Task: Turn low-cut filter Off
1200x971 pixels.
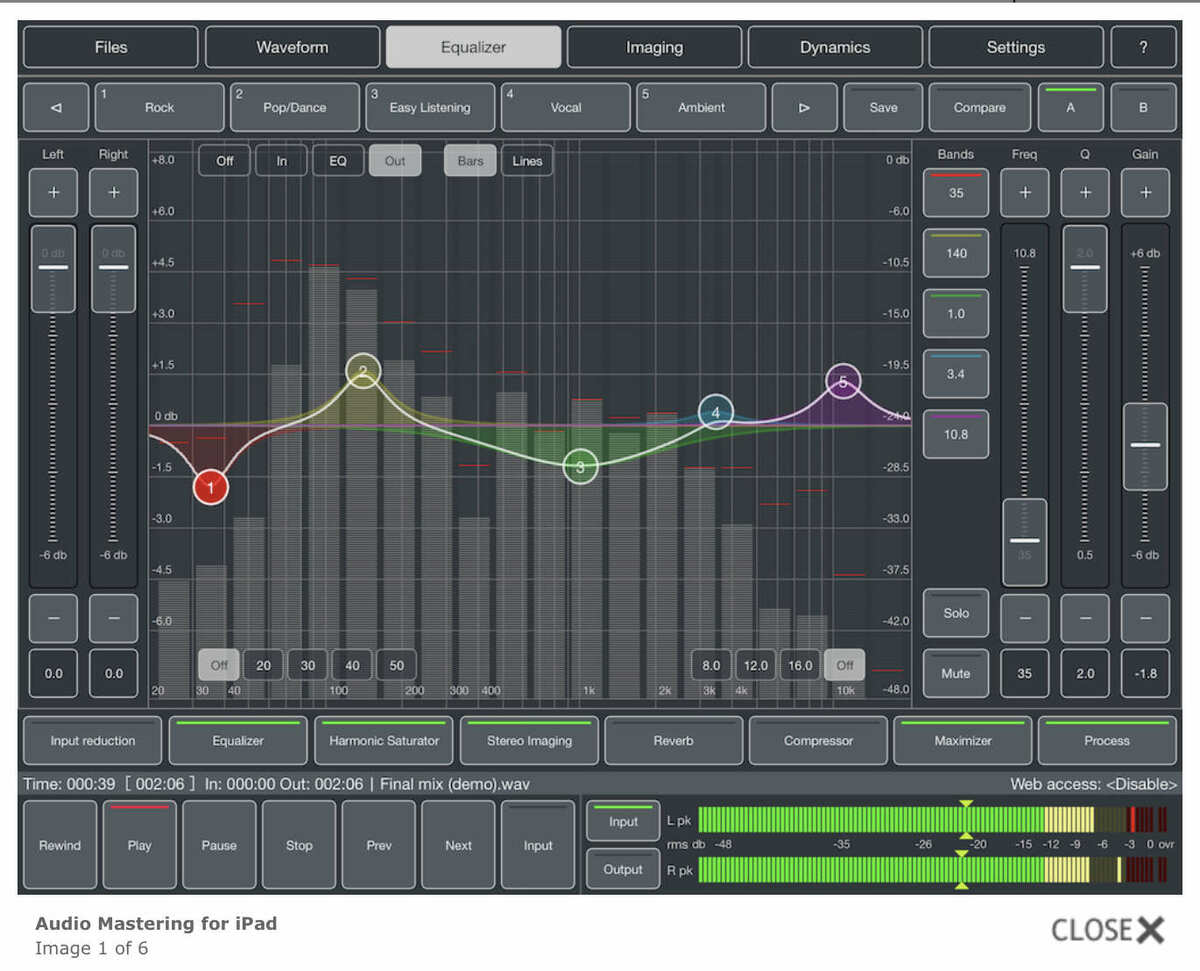Action: coord(219,665)
